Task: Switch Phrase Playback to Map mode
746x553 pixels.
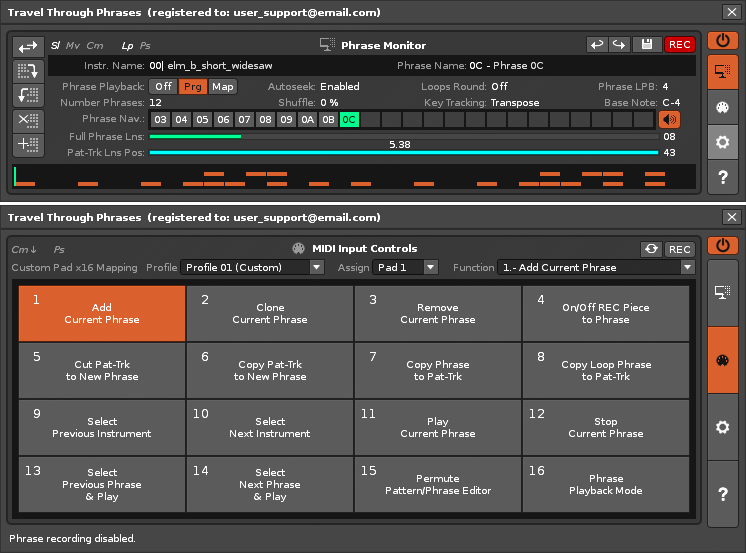Action: [x=222, y=87]
